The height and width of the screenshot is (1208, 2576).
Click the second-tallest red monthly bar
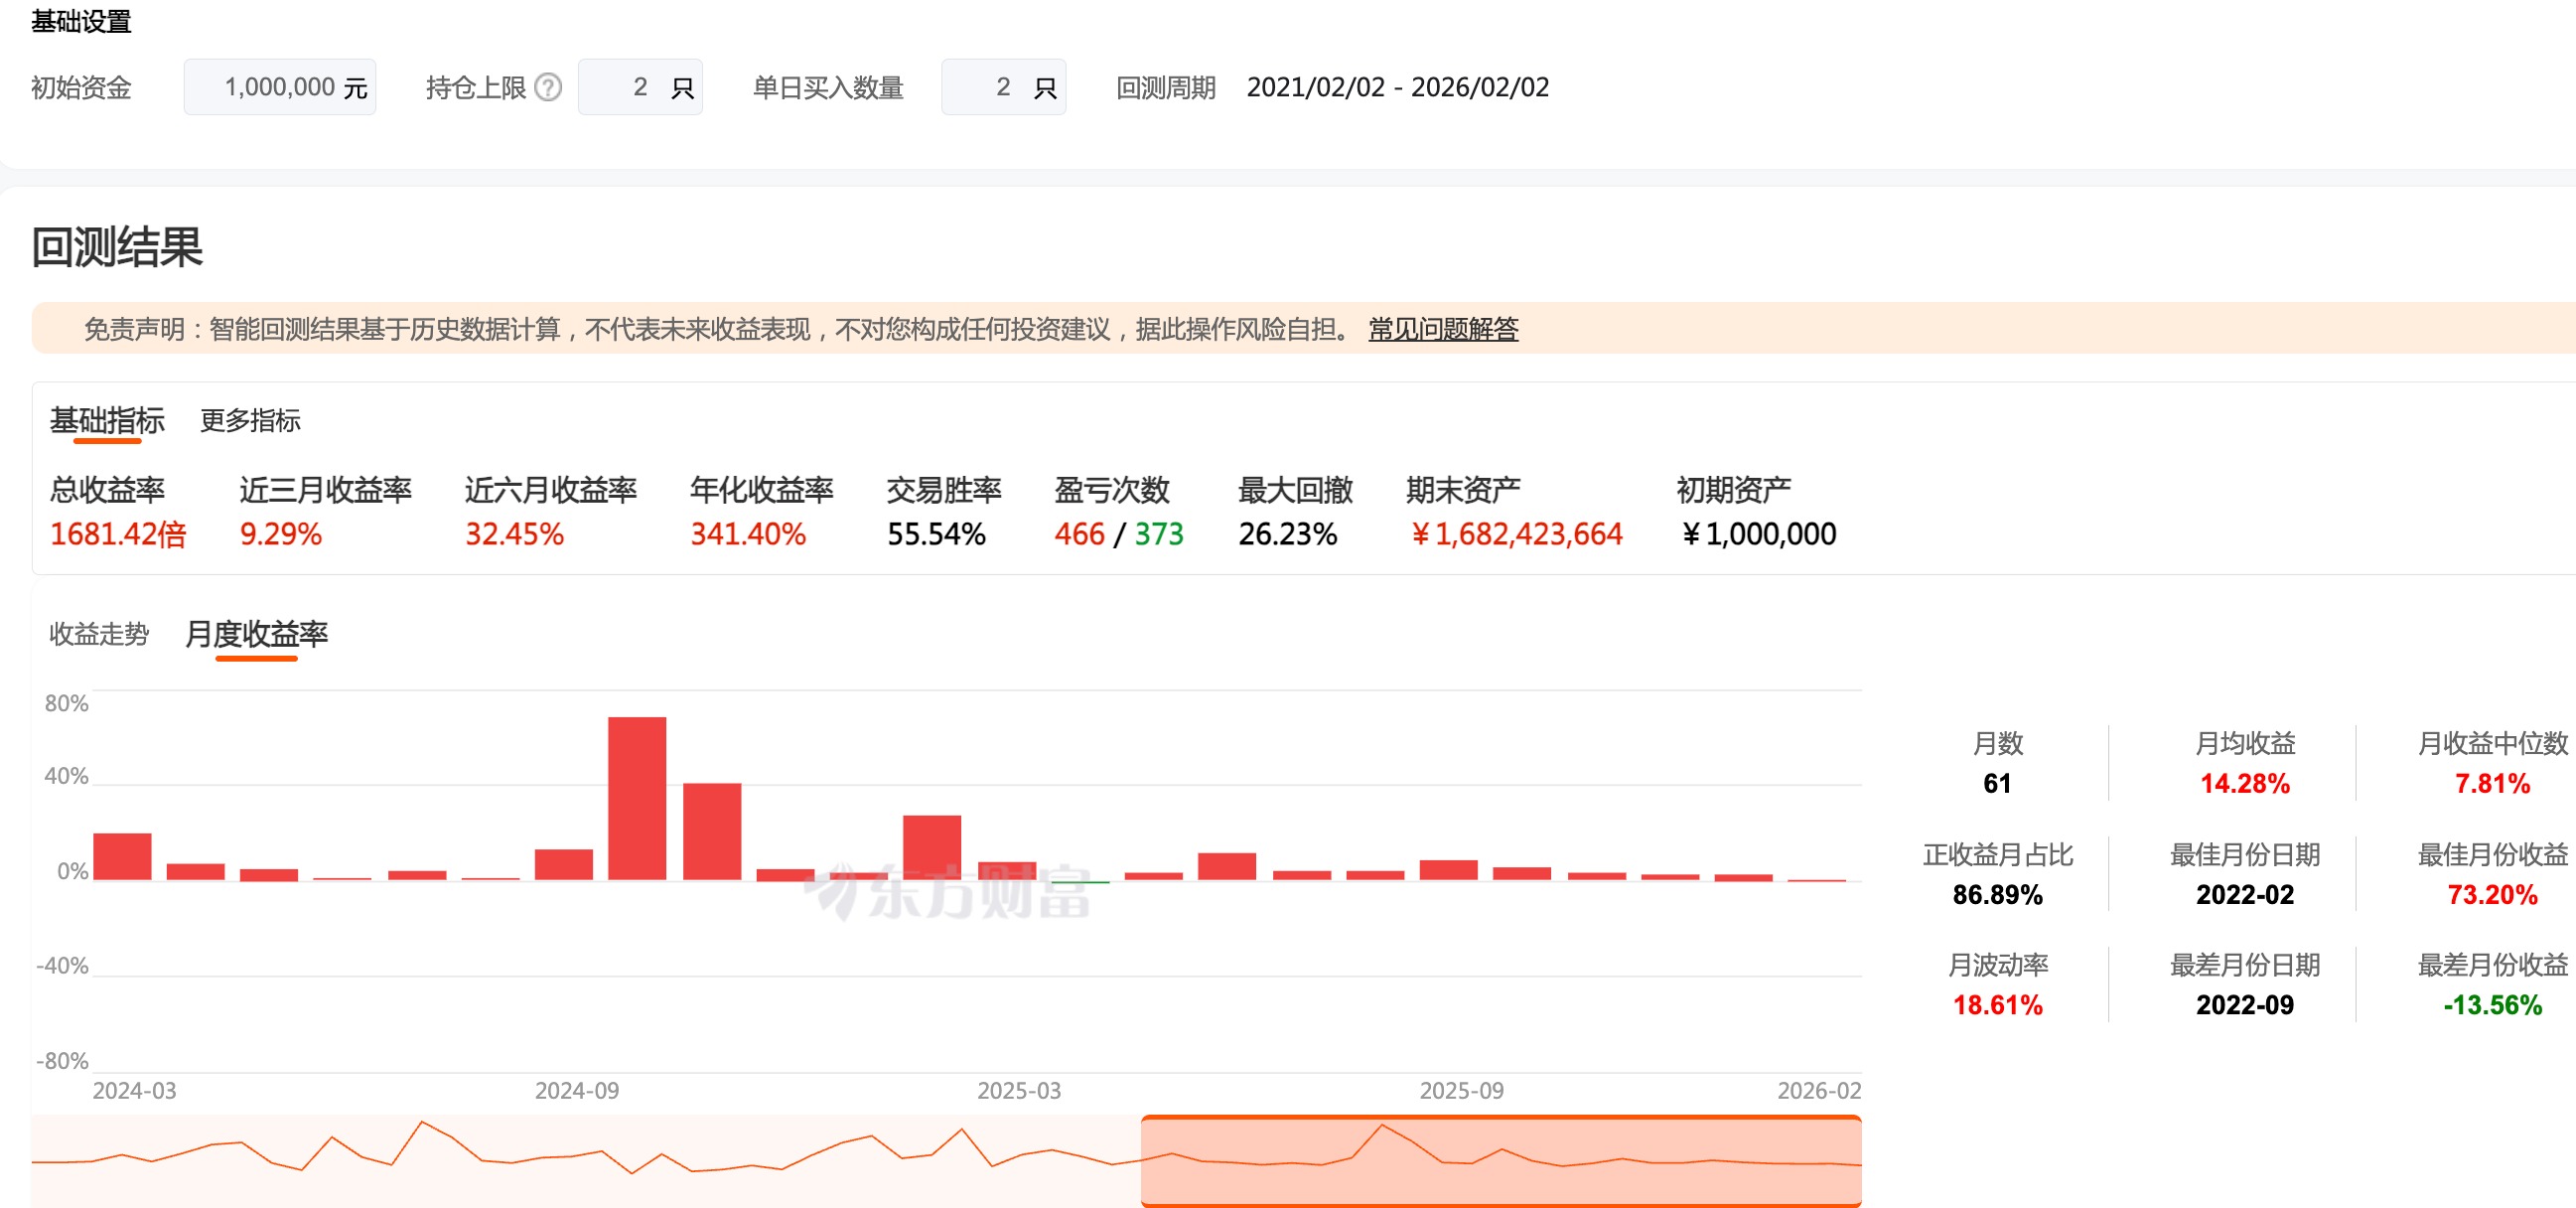[712, 831]
